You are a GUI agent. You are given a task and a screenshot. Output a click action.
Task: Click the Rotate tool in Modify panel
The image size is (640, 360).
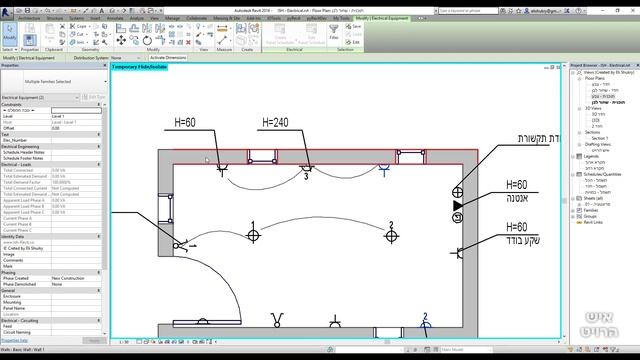(x=147, y=40)
